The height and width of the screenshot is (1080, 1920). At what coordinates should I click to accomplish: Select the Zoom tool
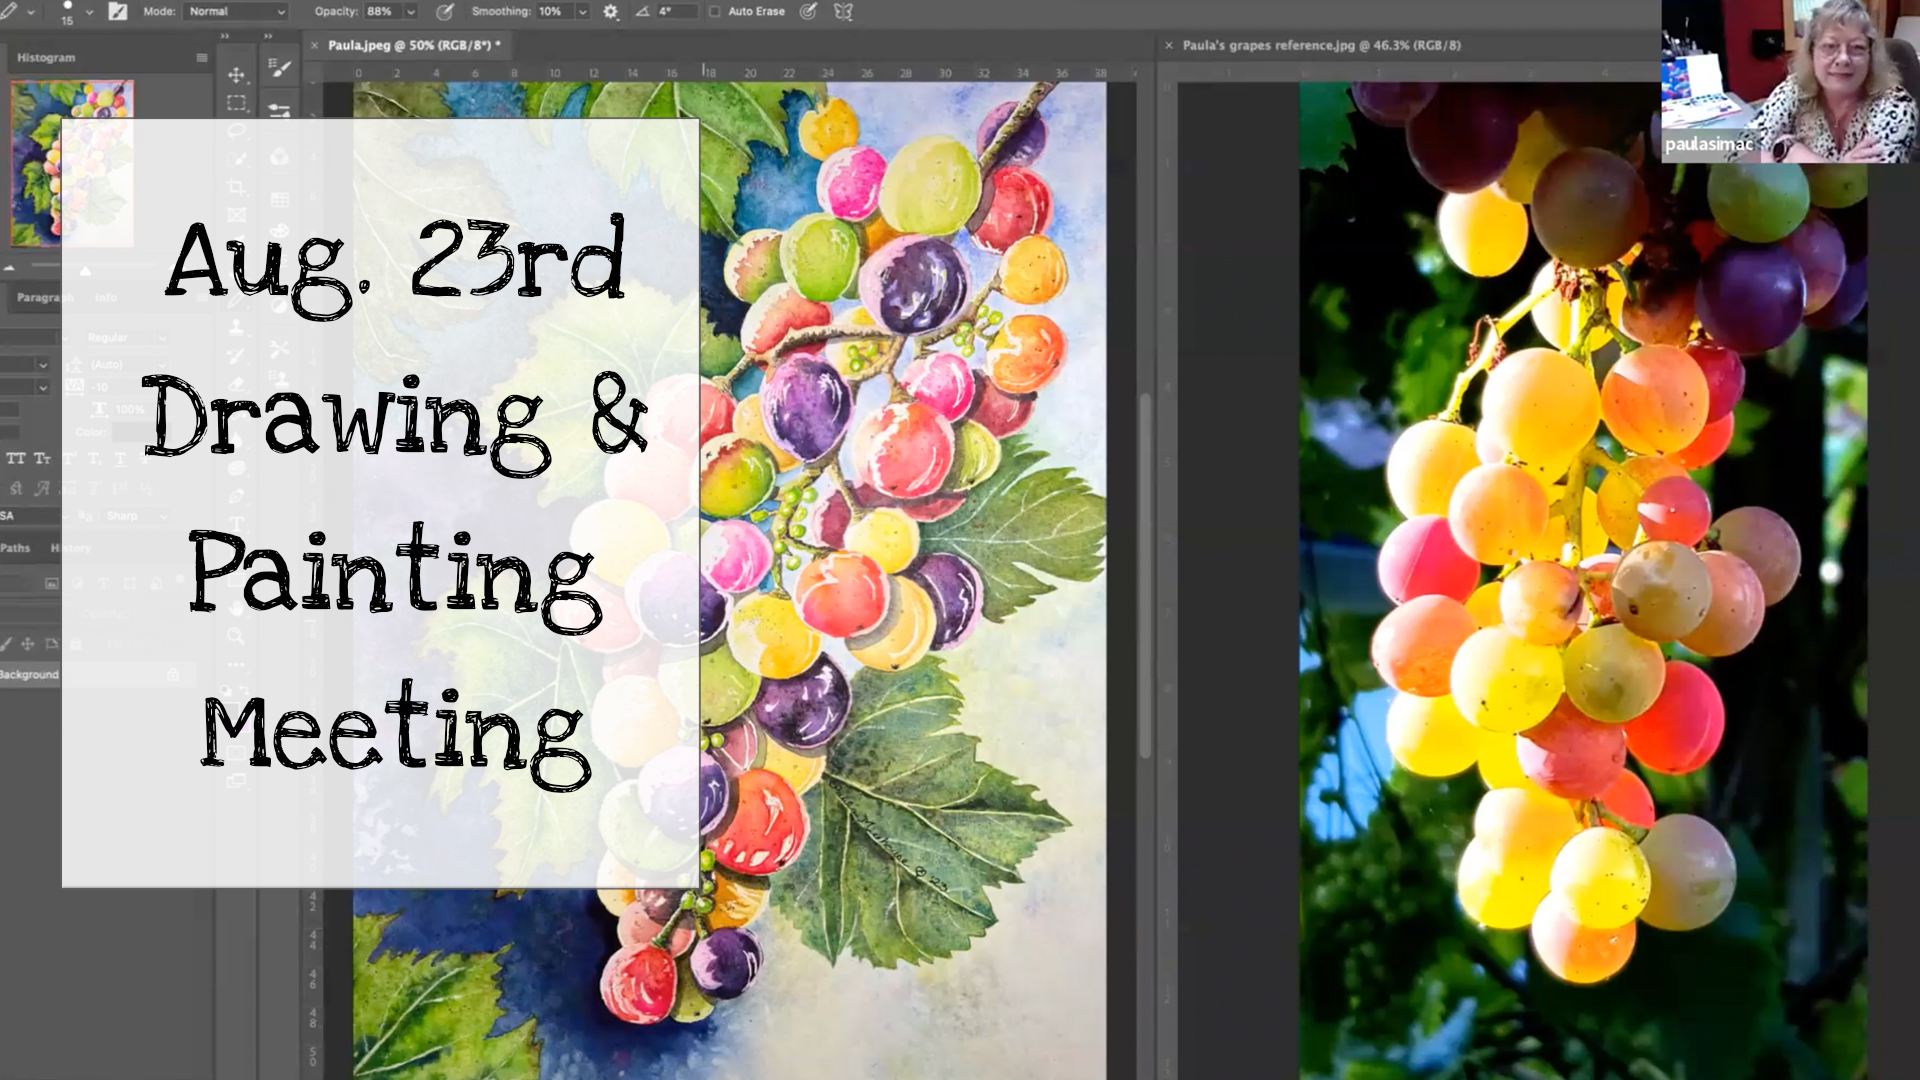coord(236,636)
